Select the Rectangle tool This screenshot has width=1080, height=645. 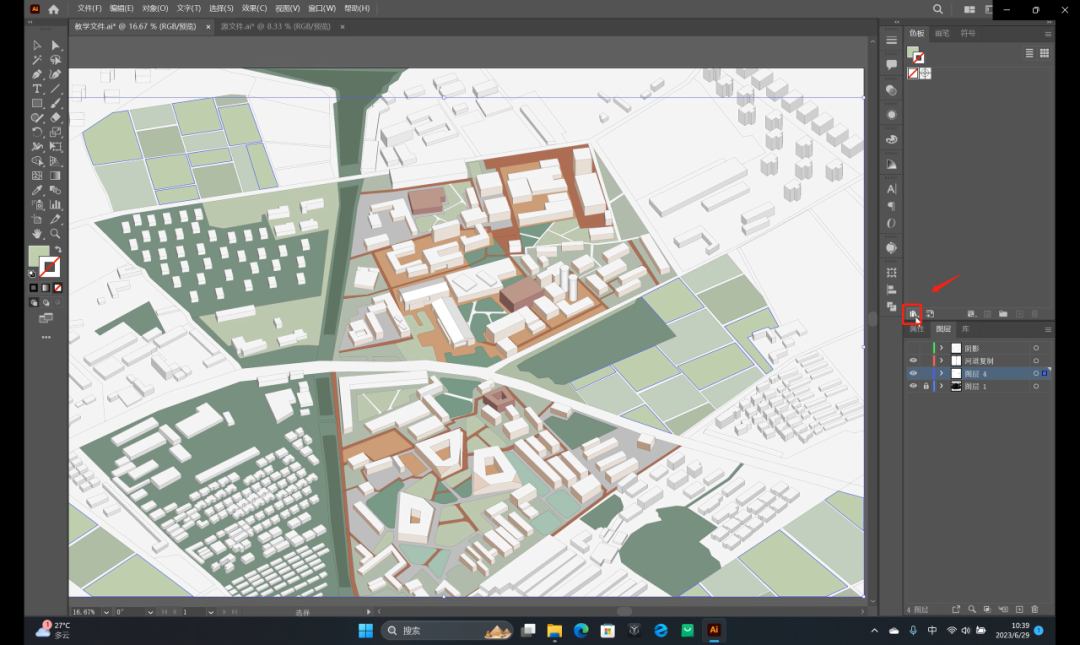[37, 103]
